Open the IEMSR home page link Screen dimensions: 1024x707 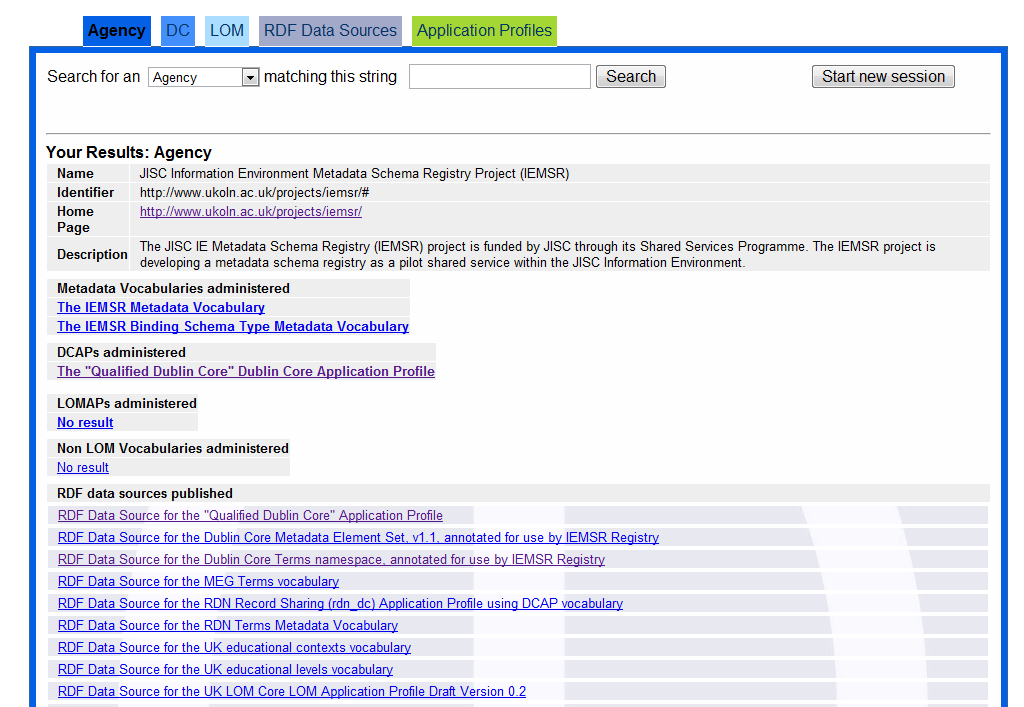[x=251, y=212]
